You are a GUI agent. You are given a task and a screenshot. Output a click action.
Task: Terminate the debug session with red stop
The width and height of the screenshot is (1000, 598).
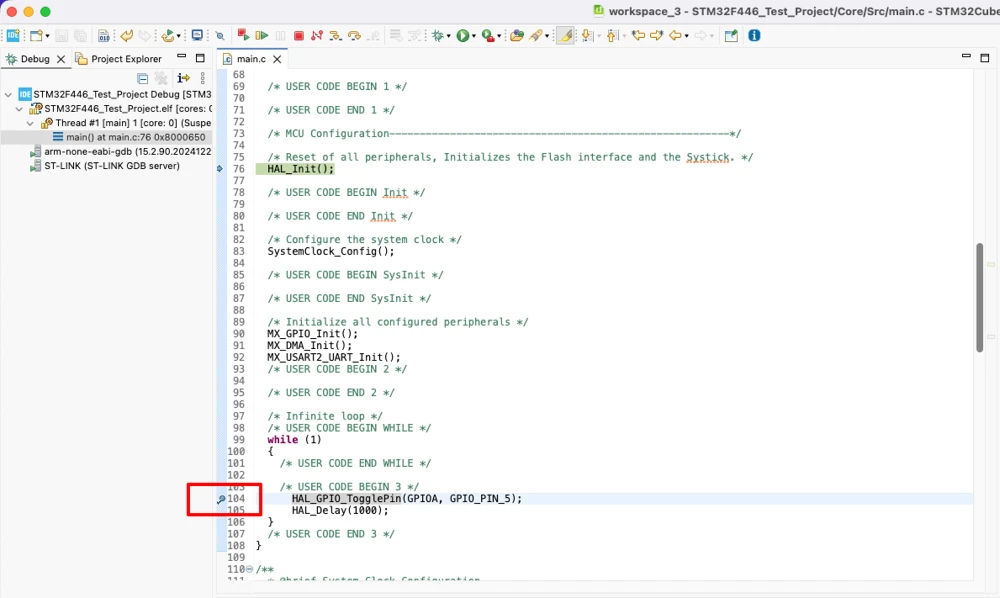pos(298,36)
